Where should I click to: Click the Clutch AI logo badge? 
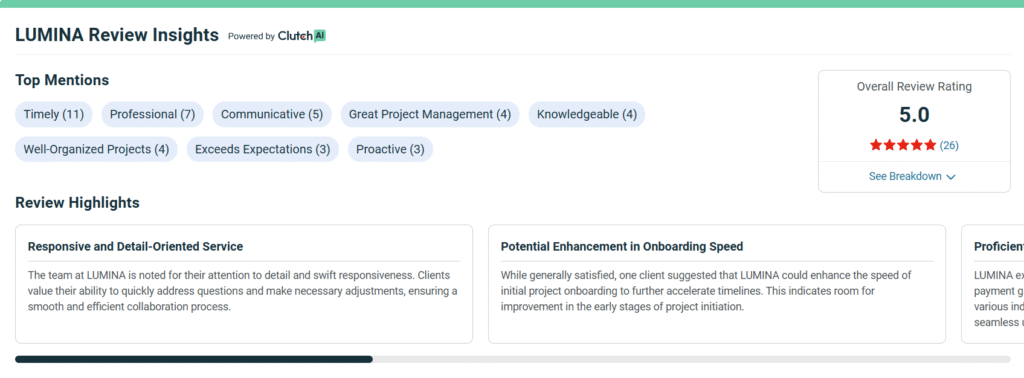click(302, 36)
